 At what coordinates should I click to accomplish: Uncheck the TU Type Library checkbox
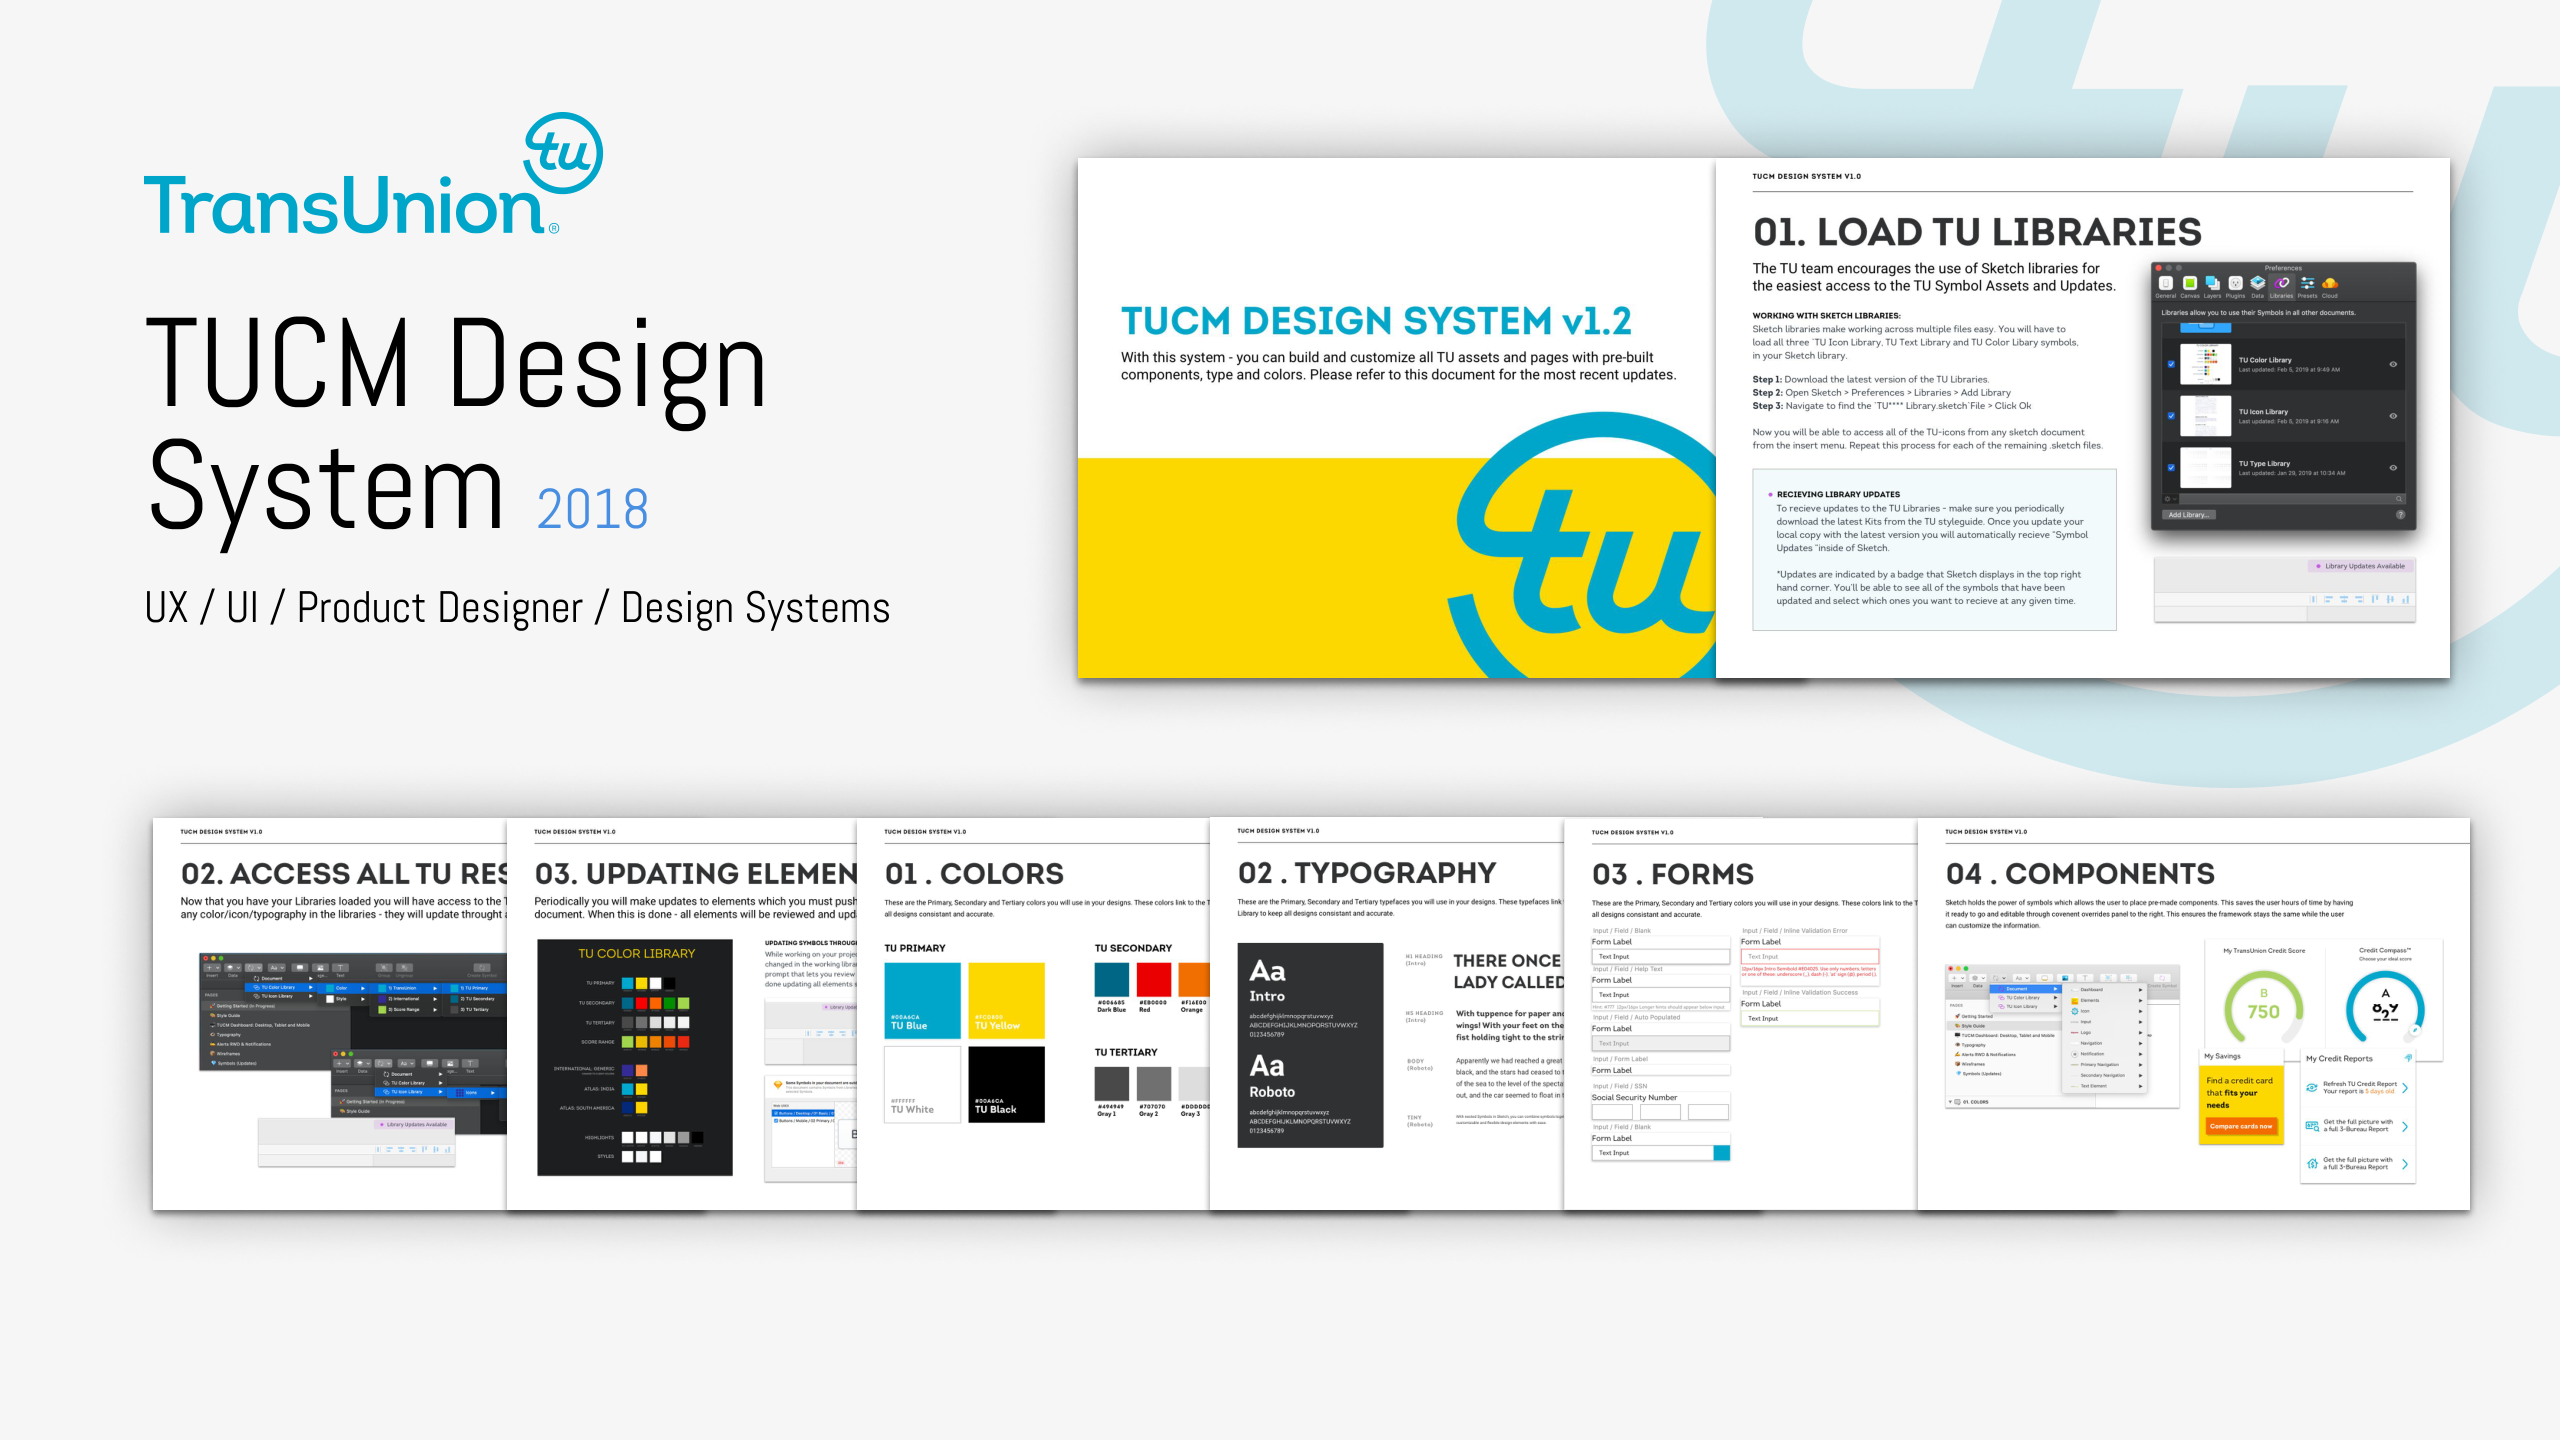(x=2171, y=468)
